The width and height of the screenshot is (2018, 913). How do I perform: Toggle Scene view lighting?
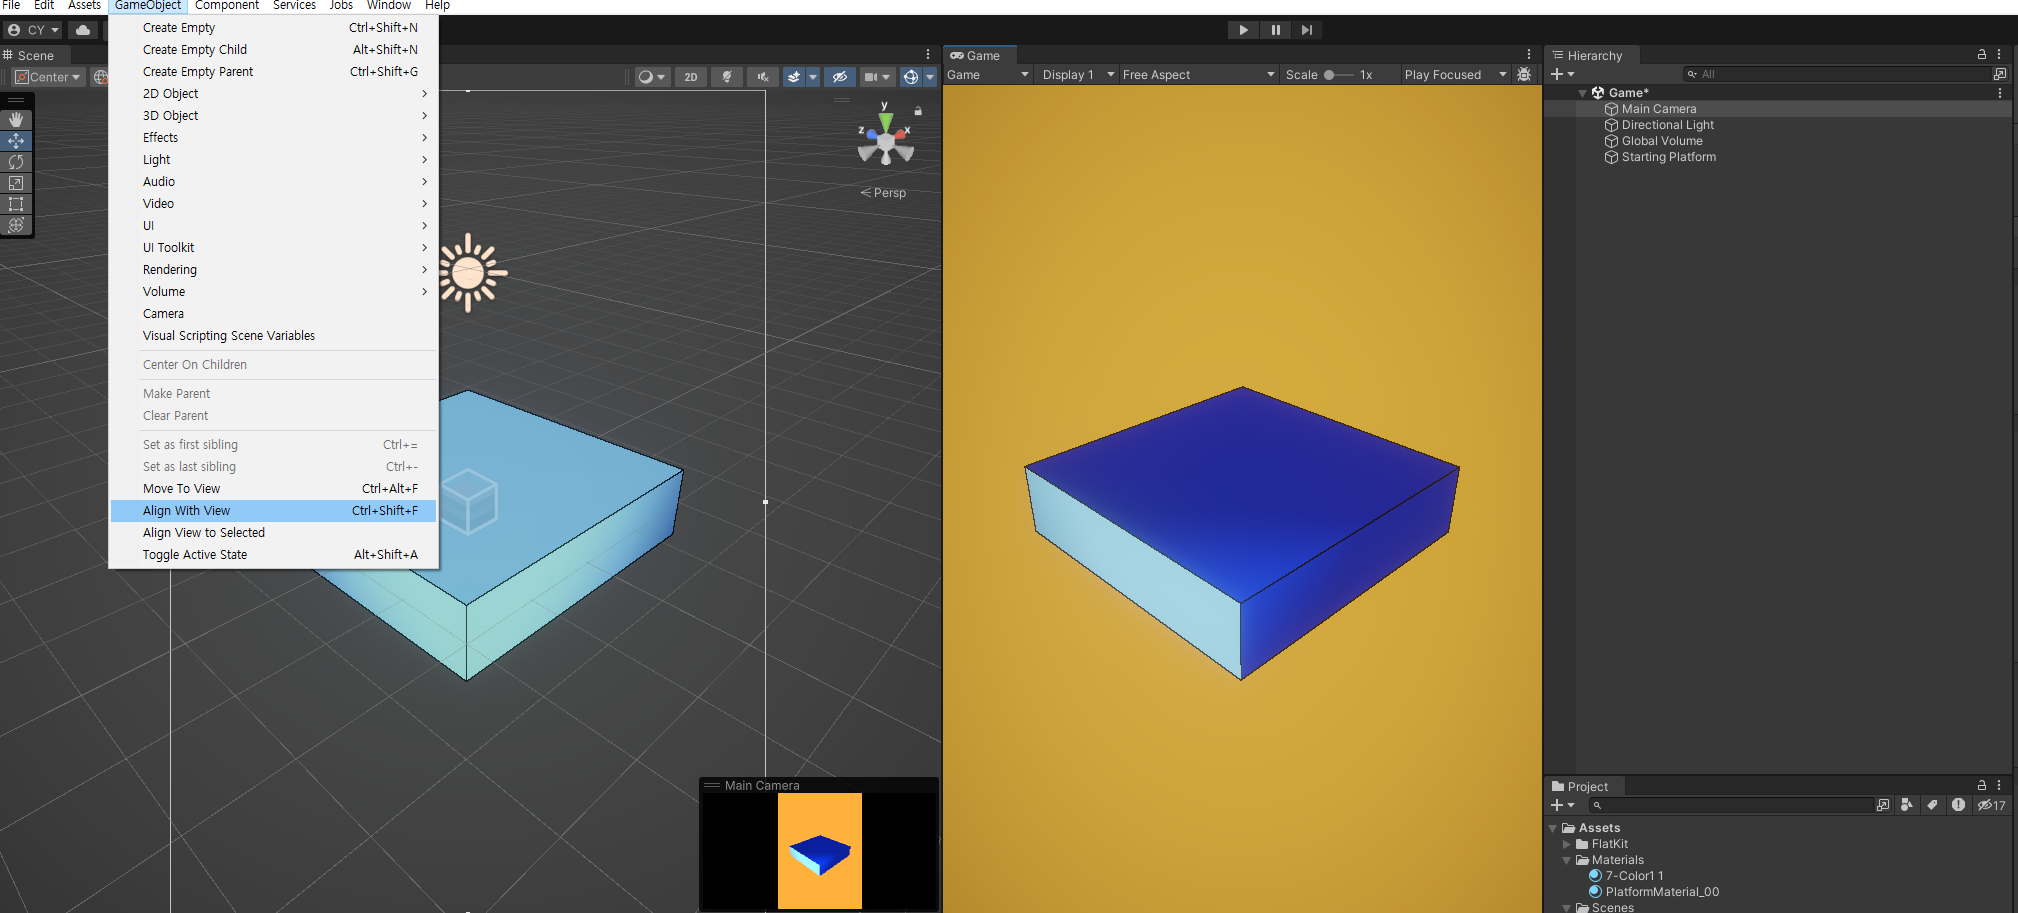pos(727,77)
